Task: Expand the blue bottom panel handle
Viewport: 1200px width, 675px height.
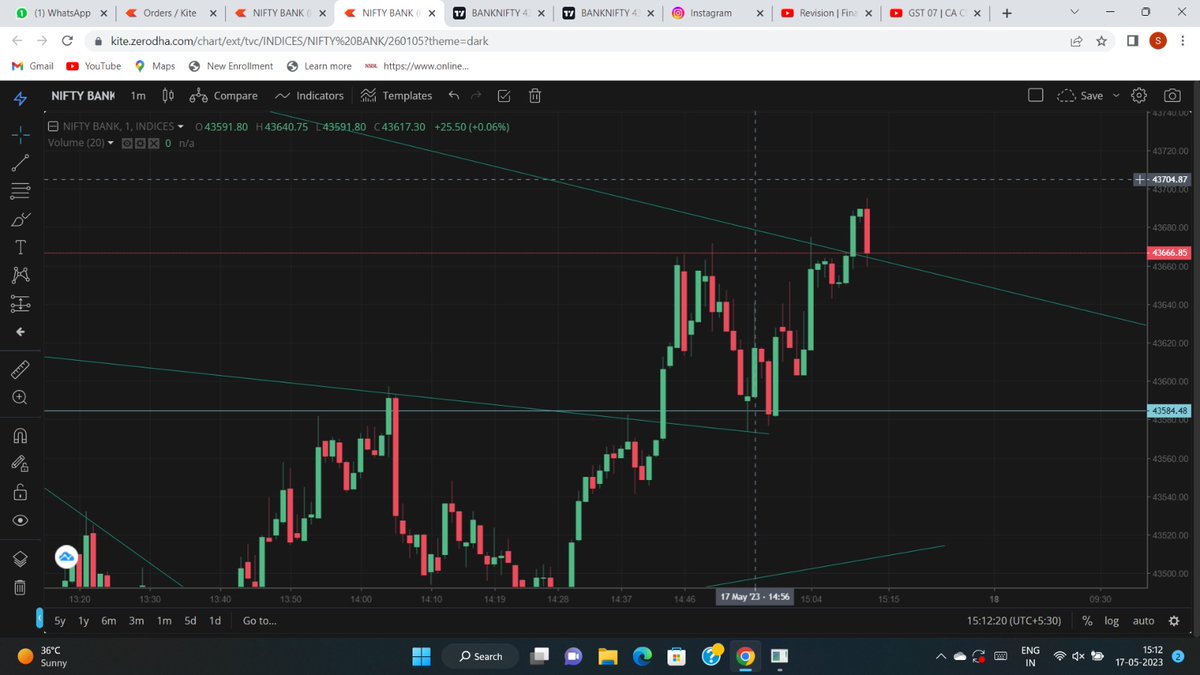Action: 41,620
